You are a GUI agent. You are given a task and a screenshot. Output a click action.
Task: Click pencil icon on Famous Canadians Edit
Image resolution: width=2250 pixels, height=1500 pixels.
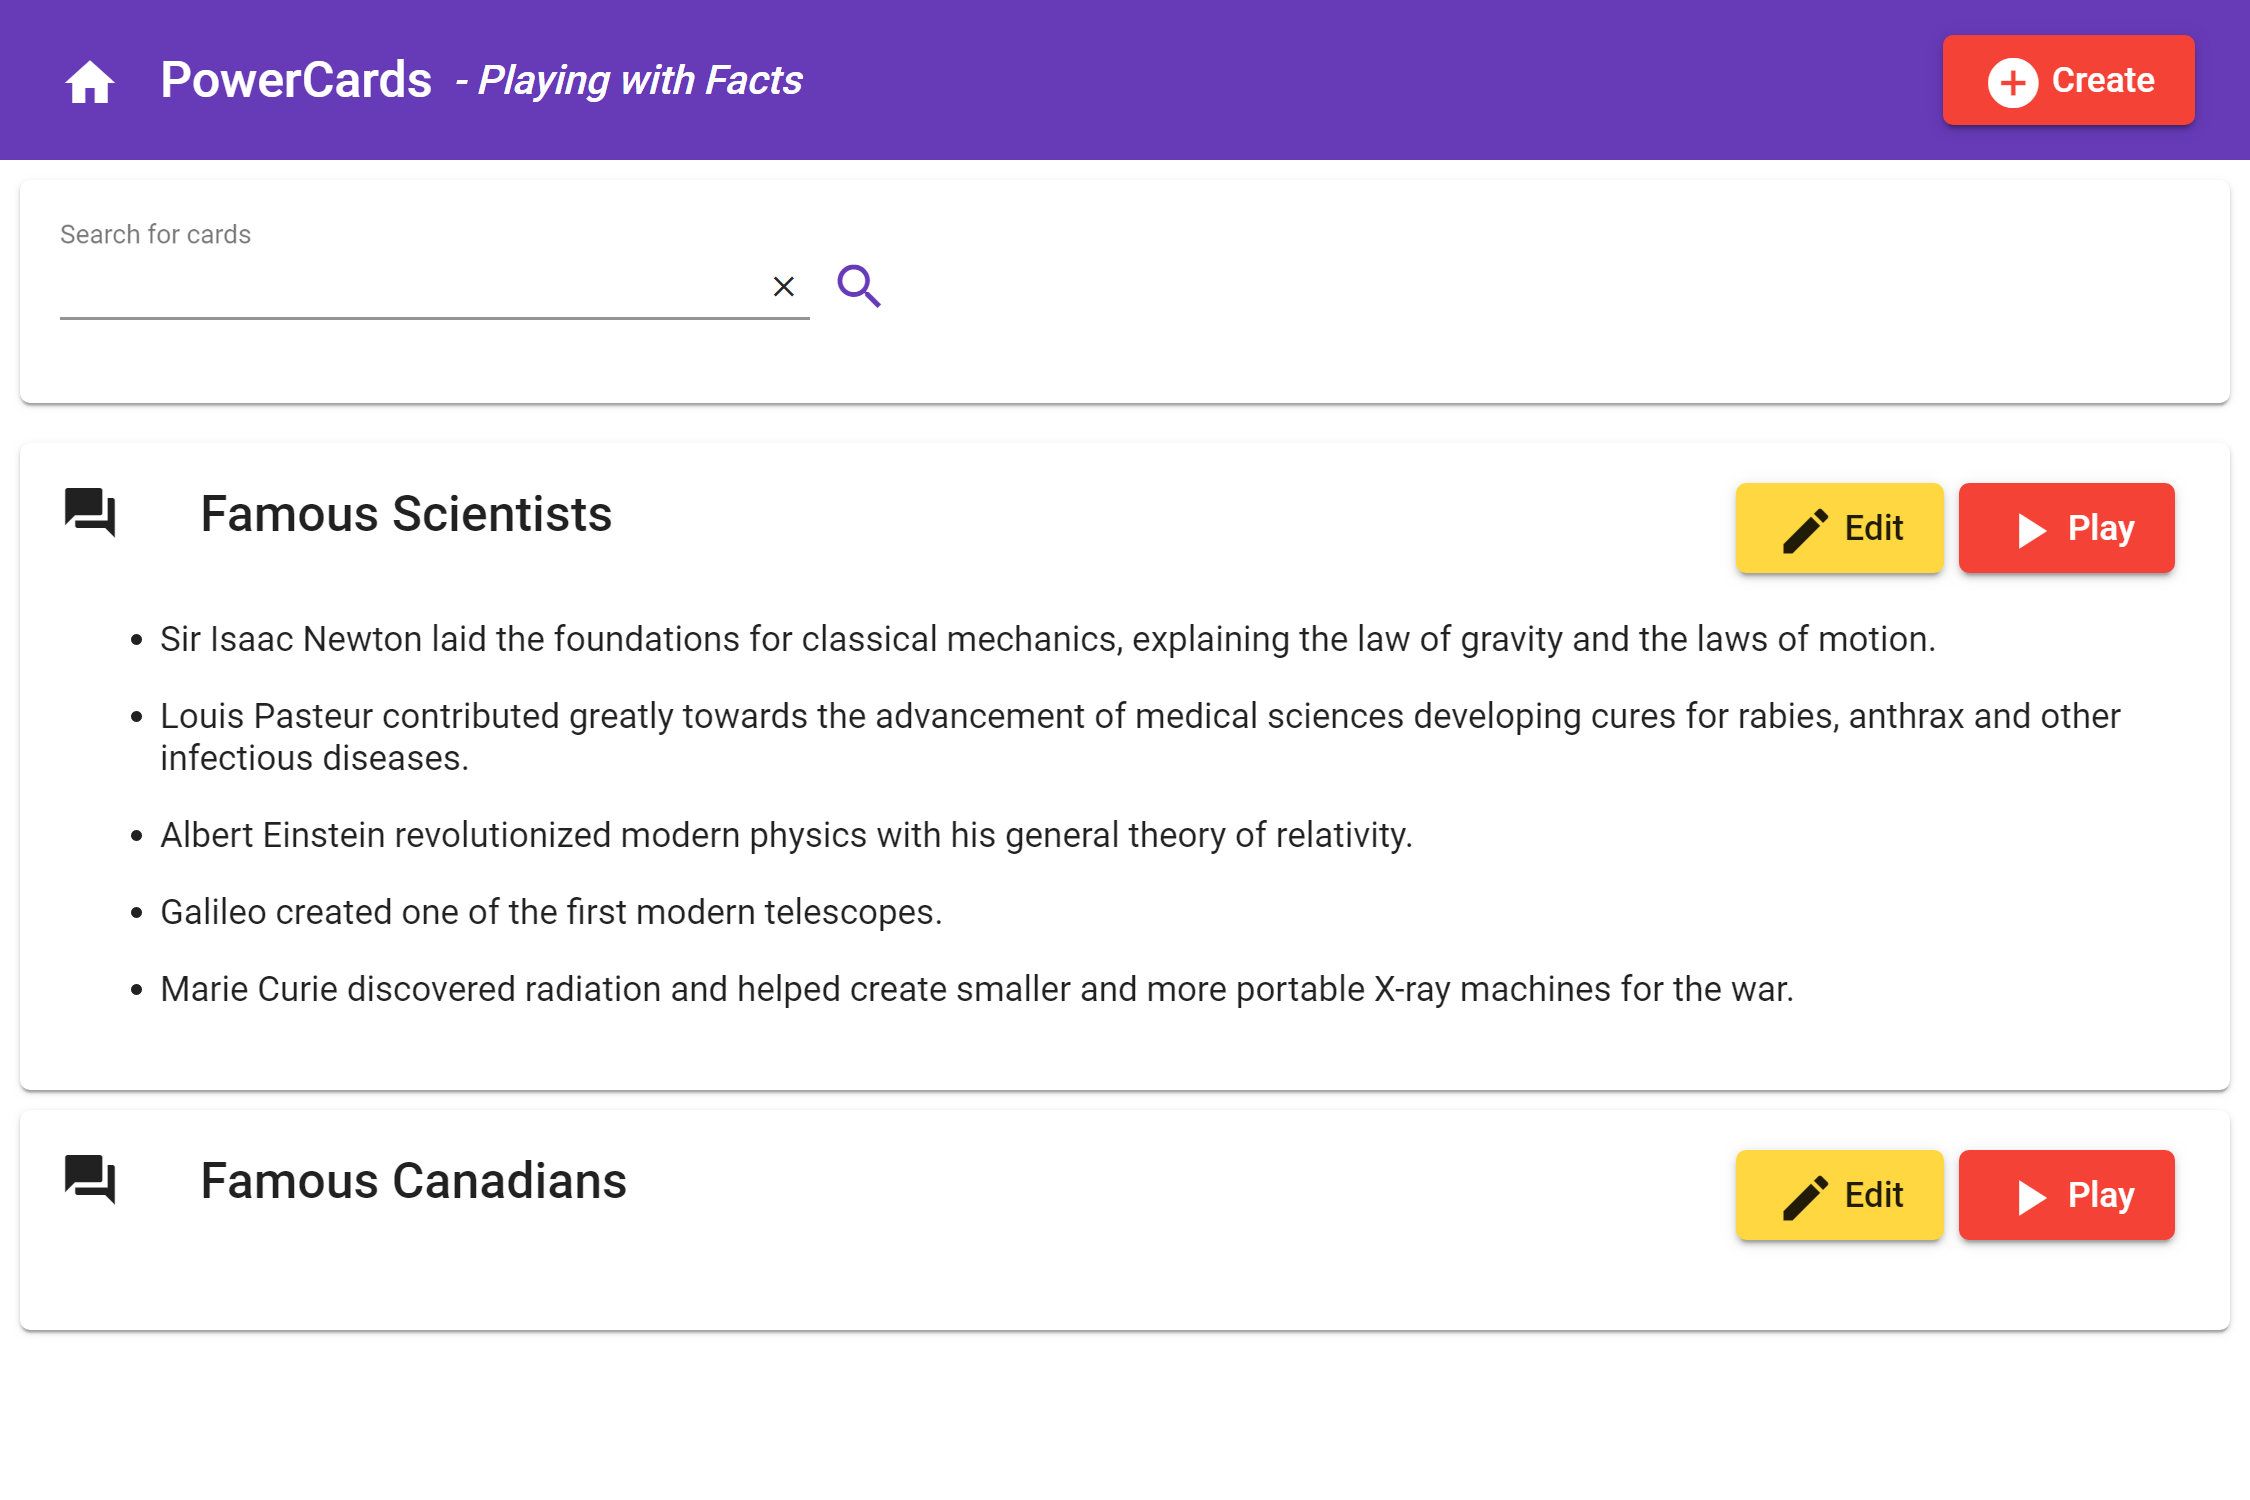pyautogui.click(x=1805, y=1196)
